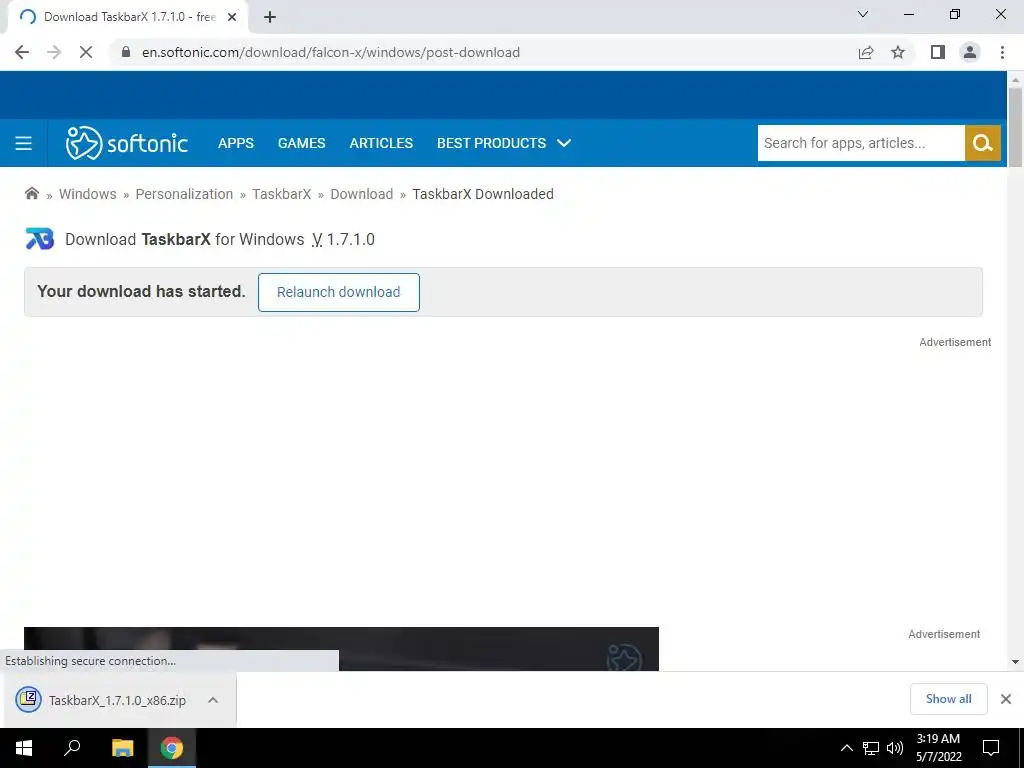Viewport: 1024px width, 768px height.
Task: Click Relaunch download button
Action: pyautogui.click(x=338, y=292)
